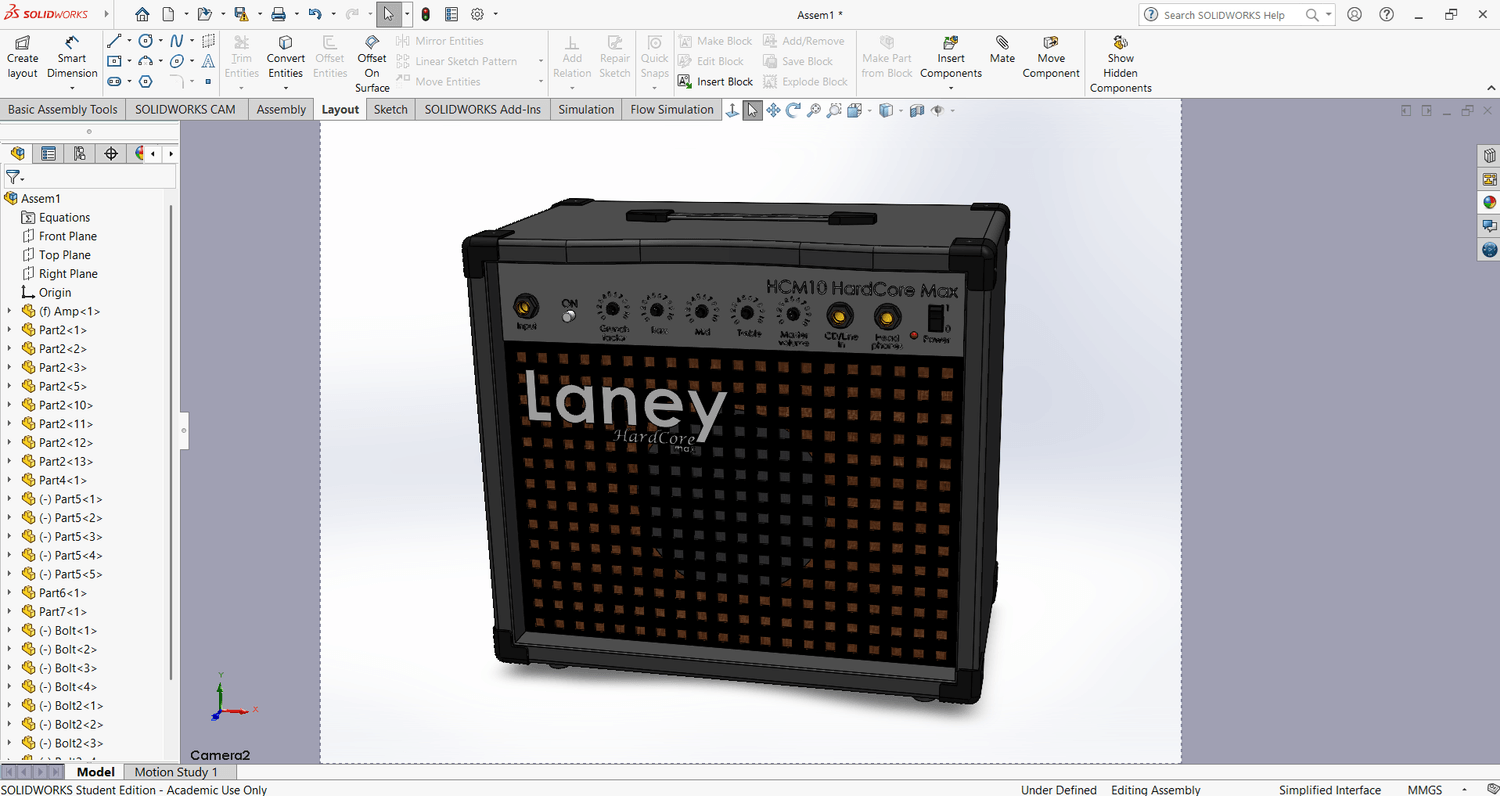Open the Insert Components dropdown arrow
The image size is (1500, 796).
click(950, 88)
